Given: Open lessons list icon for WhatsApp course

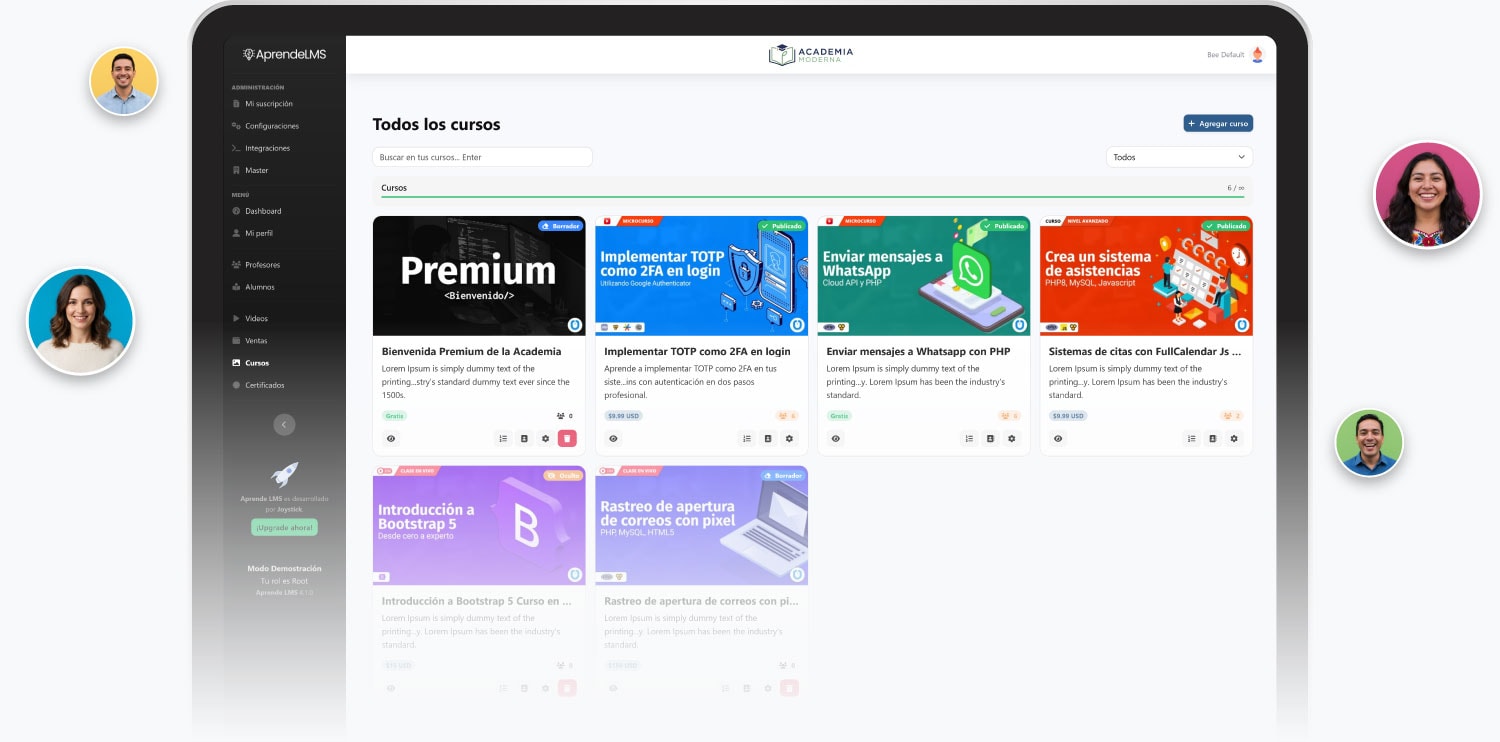Looking at the screenshot, I should [968, 438].
